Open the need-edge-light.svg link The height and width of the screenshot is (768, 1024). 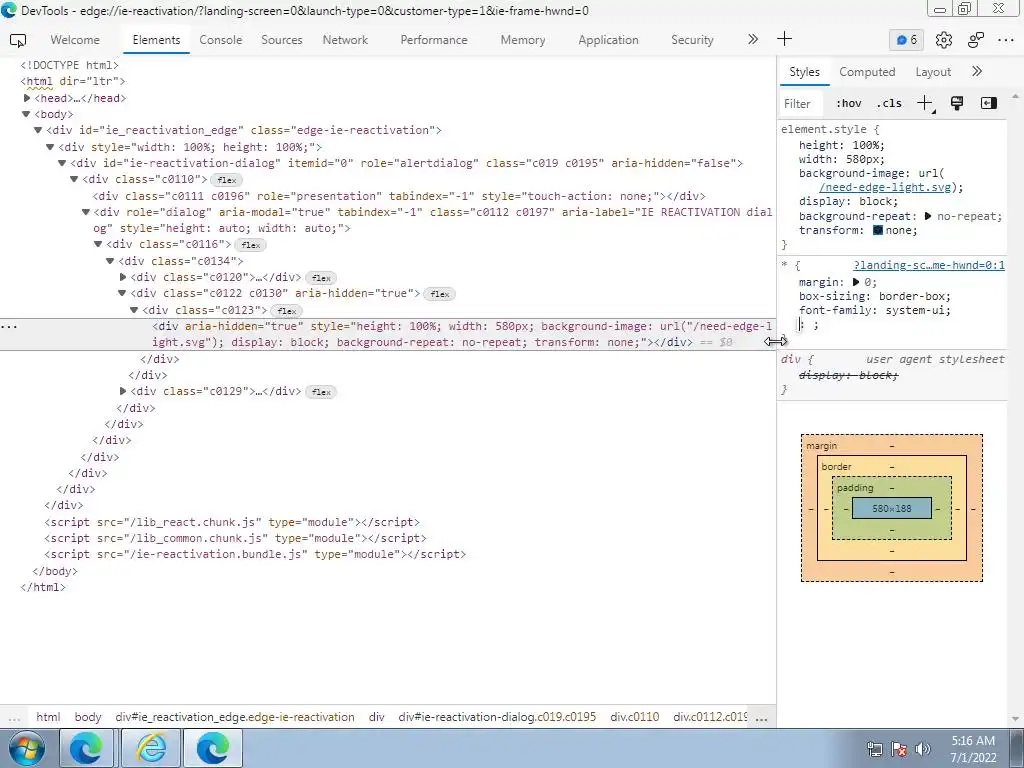[x=886, y=187]
